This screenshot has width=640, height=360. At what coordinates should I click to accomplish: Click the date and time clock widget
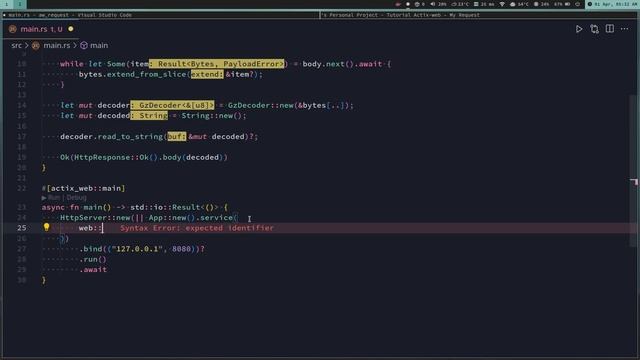coord(612,4)
